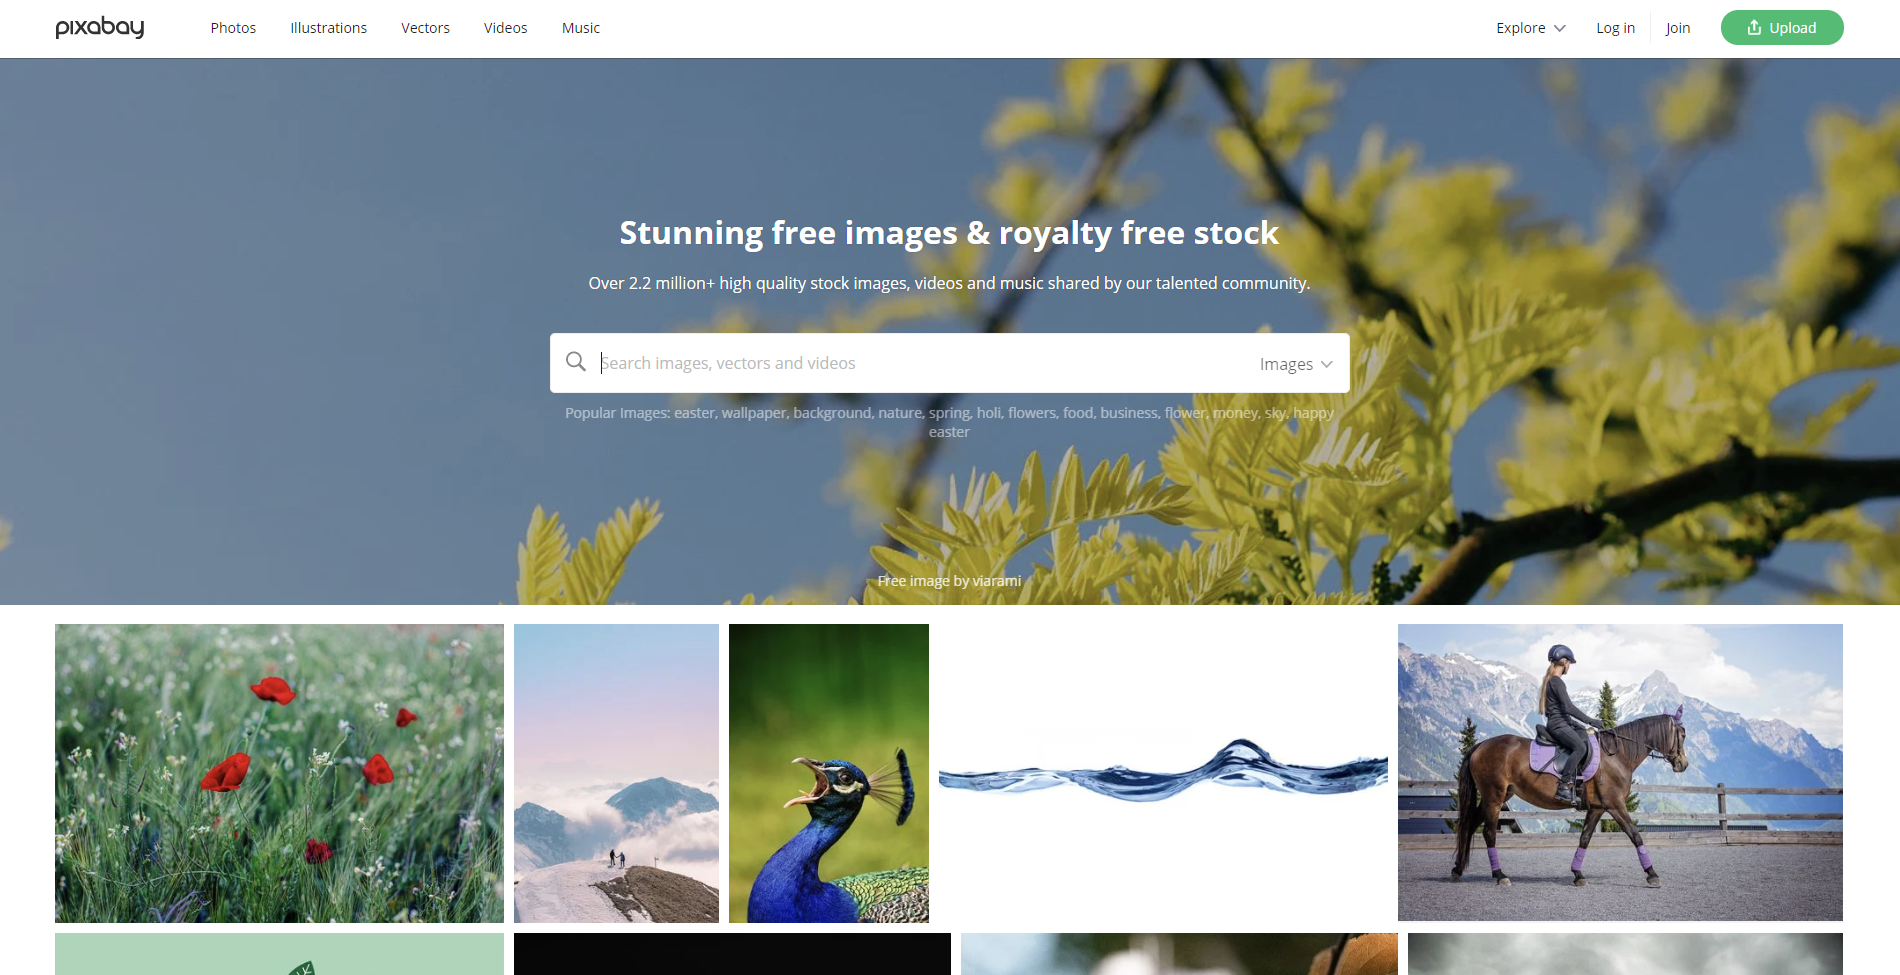Open the water wave splash image
Image resolution: width=1900 pixels, height=975 pixels.
(1163, 773)
